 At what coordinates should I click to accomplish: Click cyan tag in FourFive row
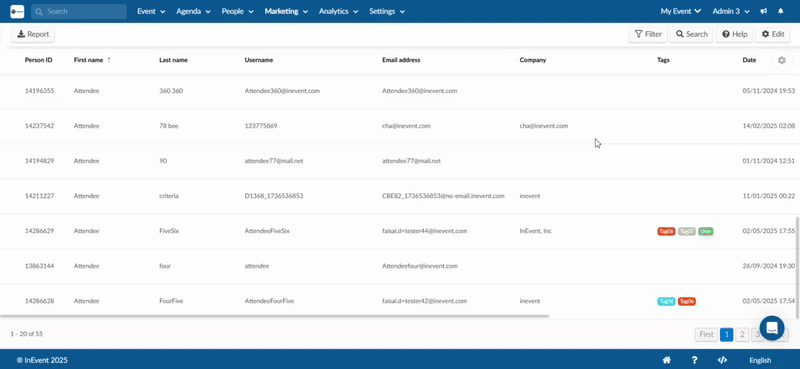click(666, 302)
